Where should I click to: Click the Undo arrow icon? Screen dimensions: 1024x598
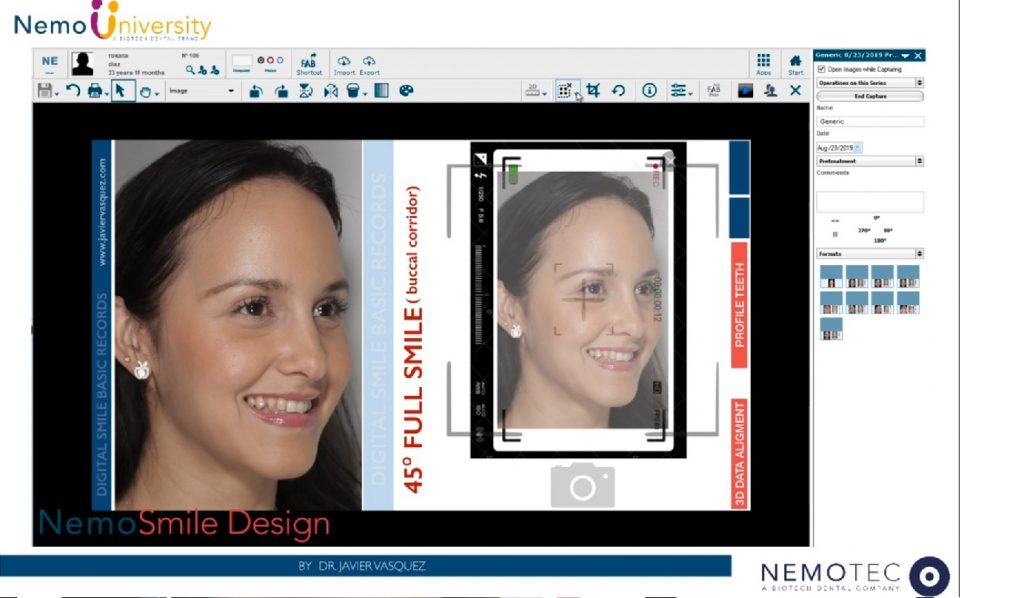72,91
